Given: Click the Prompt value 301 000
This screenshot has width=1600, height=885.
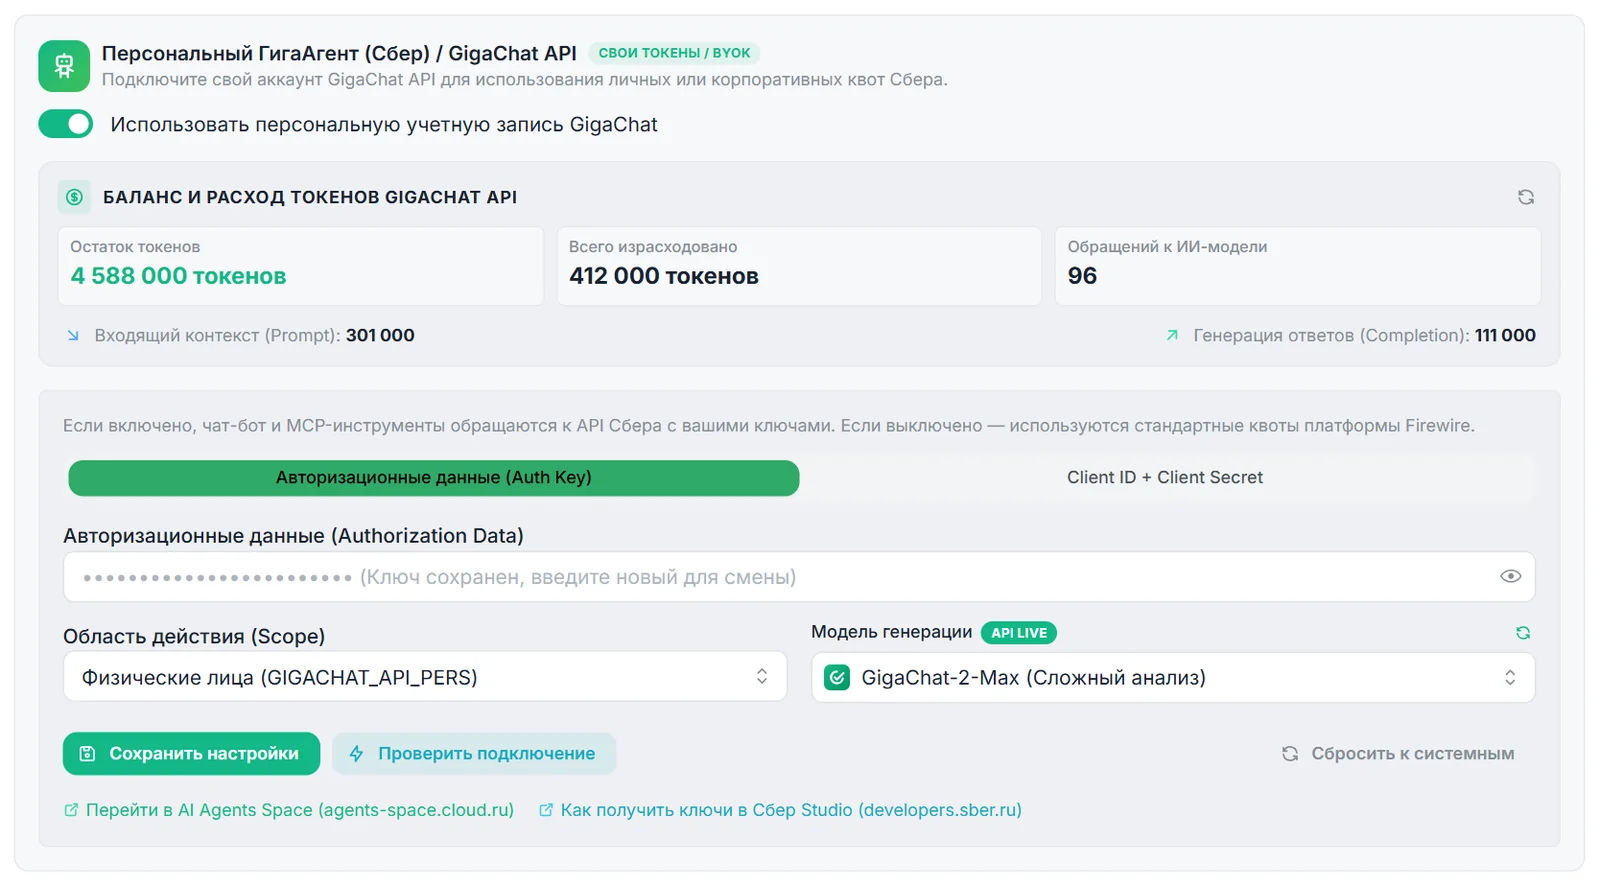Looking at the screenshot, I should pos(380,335).
